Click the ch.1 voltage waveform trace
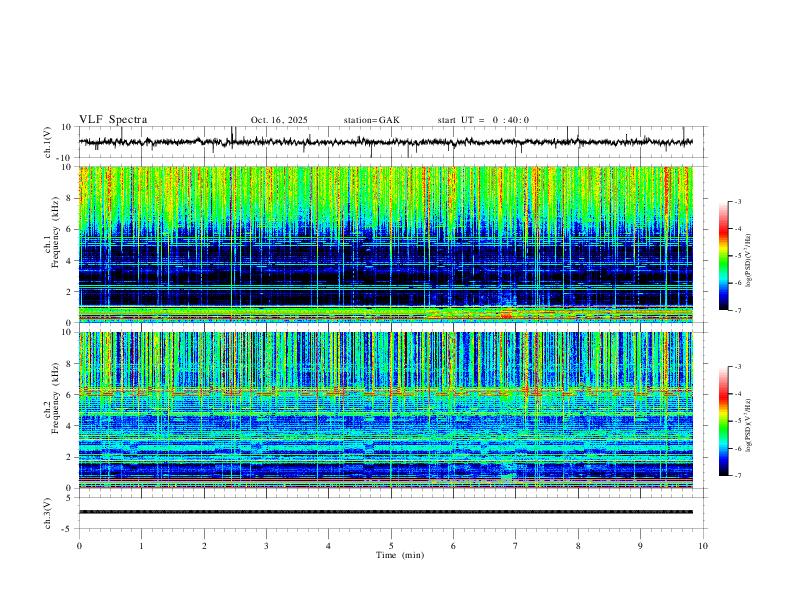 pyautogui.click(x=386, y=142)
